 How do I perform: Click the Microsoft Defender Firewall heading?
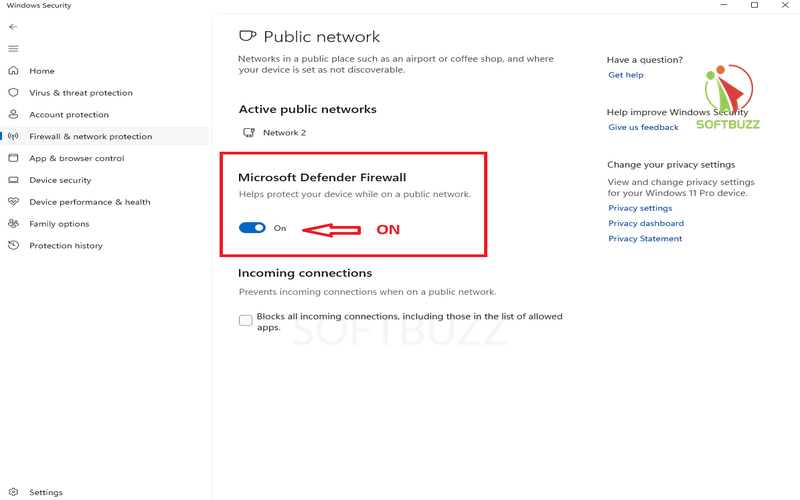coord(322,177)
